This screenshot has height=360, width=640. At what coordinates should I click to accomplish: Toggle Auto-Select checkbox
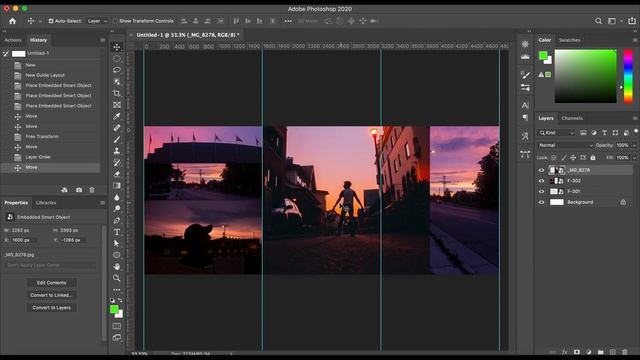[x=51, y=21]
